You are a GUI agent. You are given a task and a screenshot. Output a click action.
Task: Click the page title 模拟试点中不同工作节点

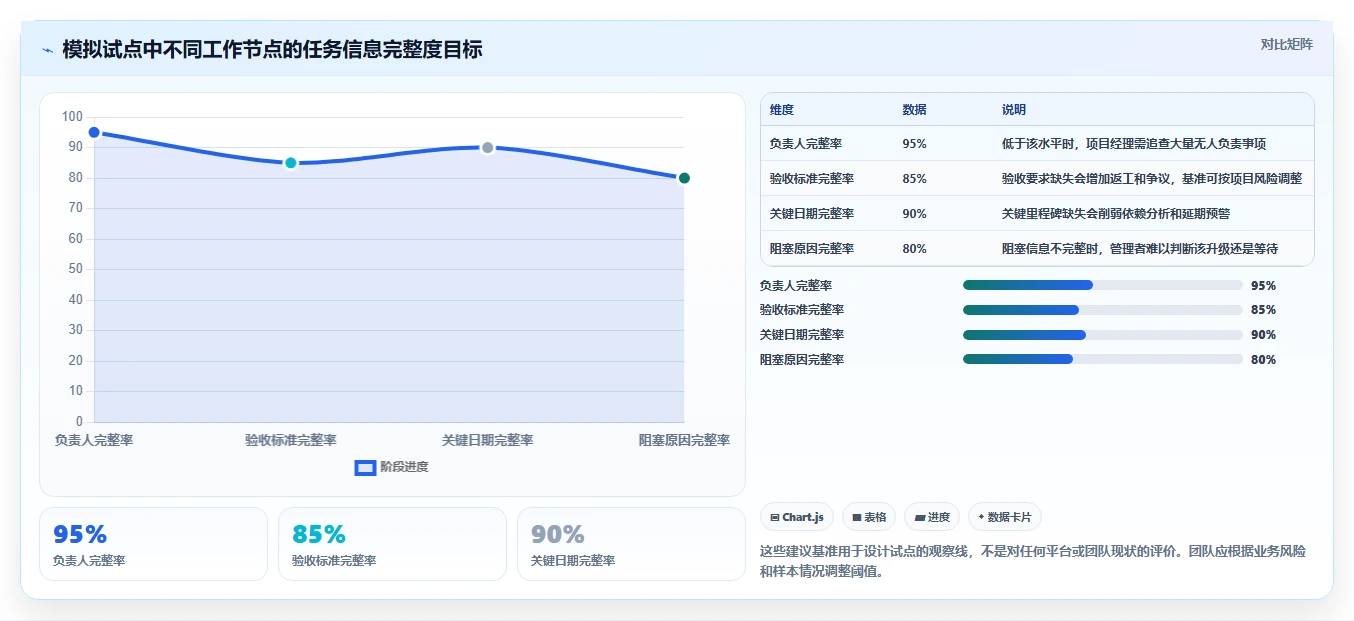[x=272, y=50]
